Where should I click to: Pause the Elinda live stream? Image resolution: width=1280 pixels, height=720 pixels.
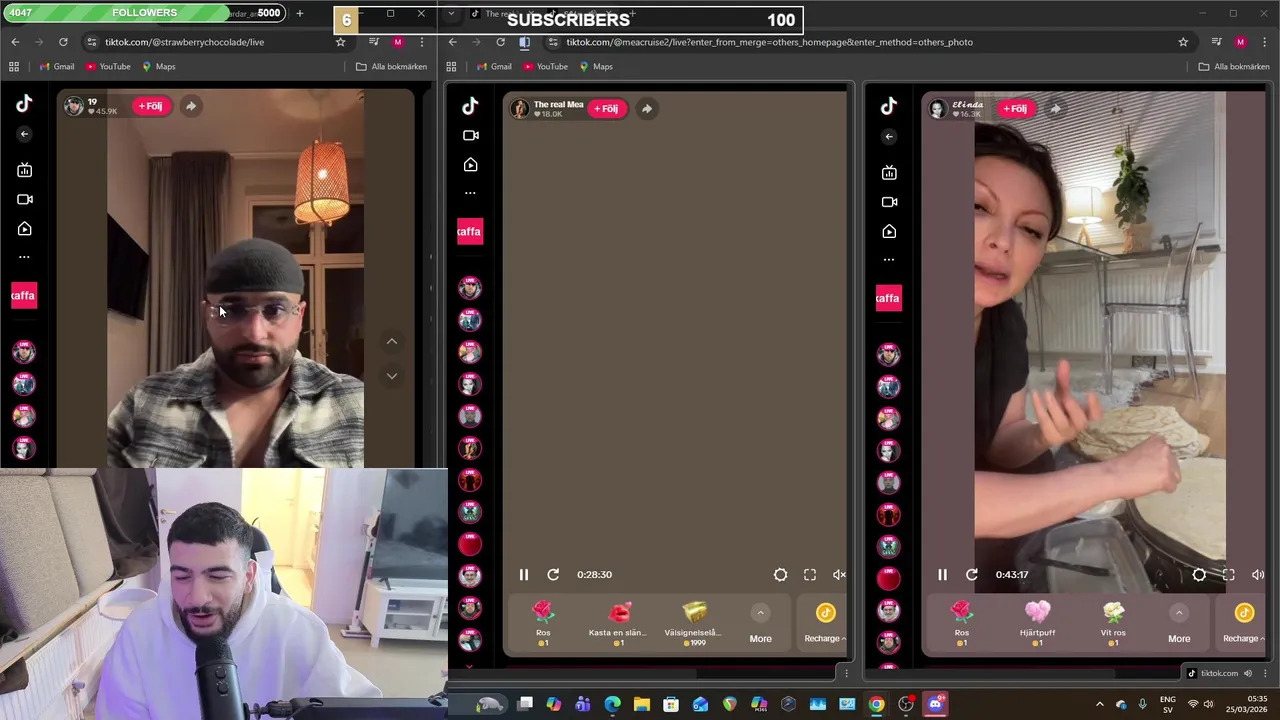(942, 574)
